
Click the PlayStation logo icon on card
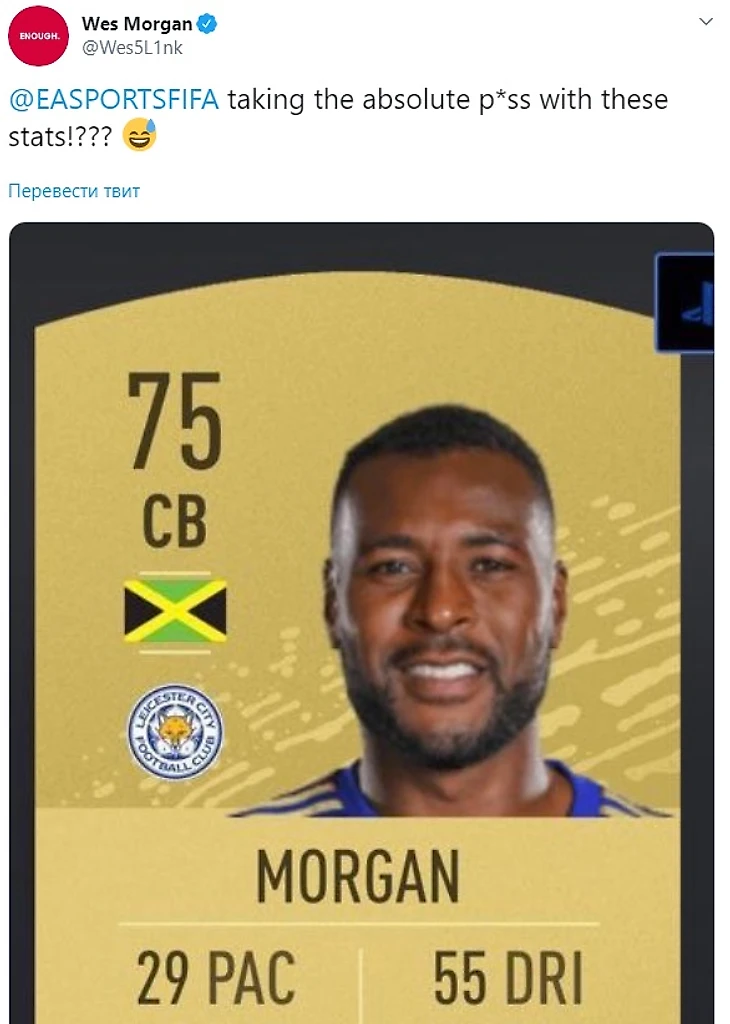tap(686, 303)
